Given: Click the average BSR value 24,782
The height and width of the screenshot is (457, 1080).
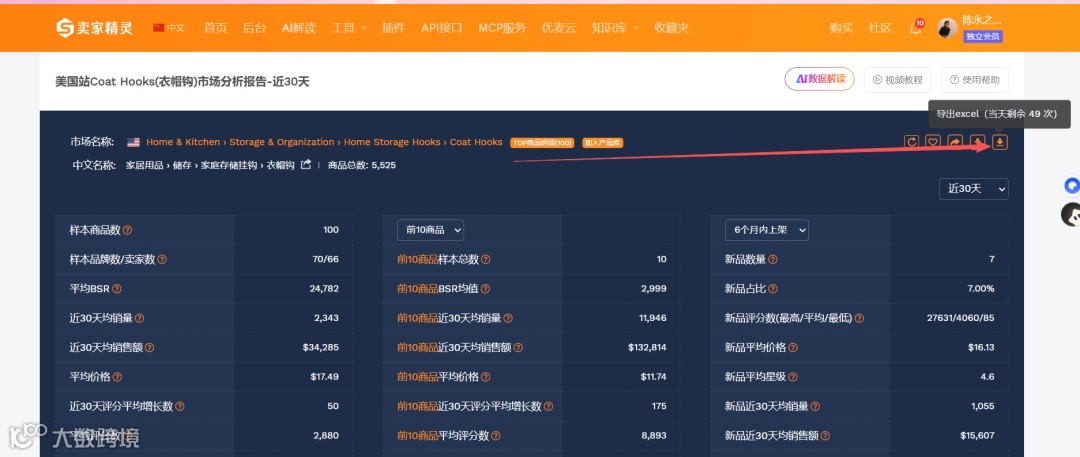Looking at the screenshot, I should pyautogui.click(x=324, y=289).
